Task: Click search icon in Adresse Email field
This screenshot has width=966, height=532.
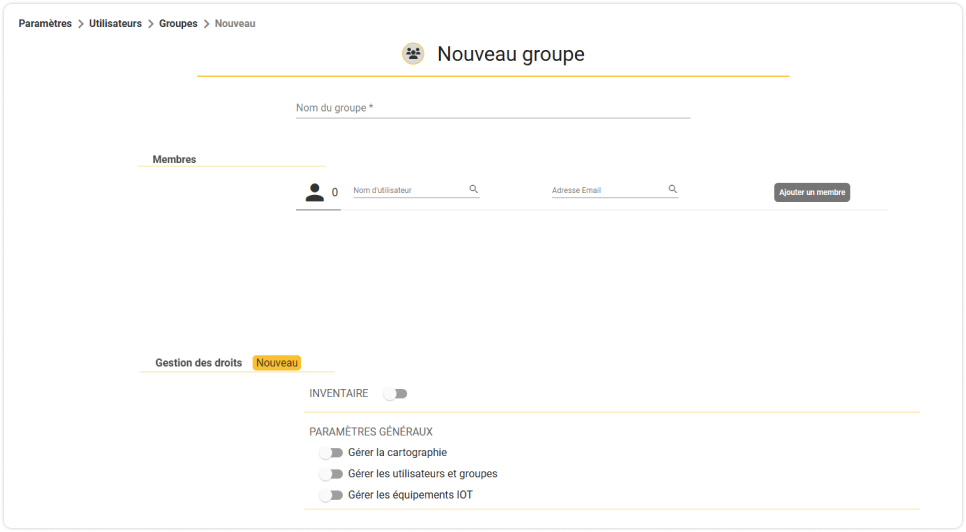Action: pyautogui.click(x=673, y=189)
